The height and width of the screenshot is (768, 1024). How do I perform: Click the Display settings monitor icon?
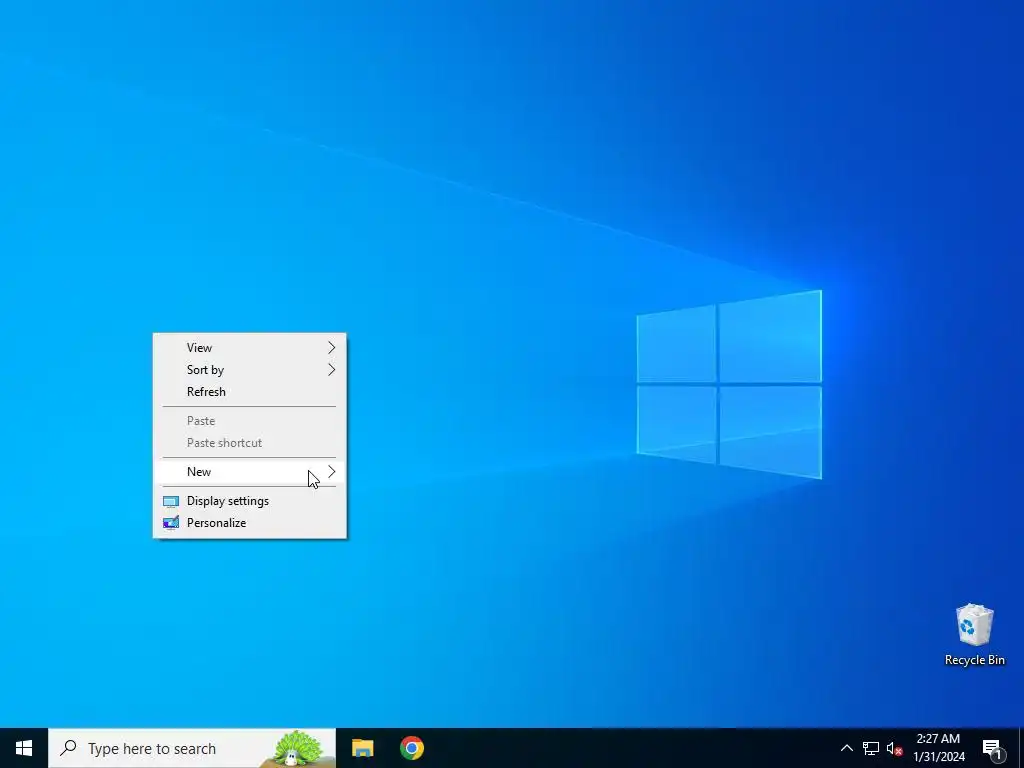coord(170,502)
